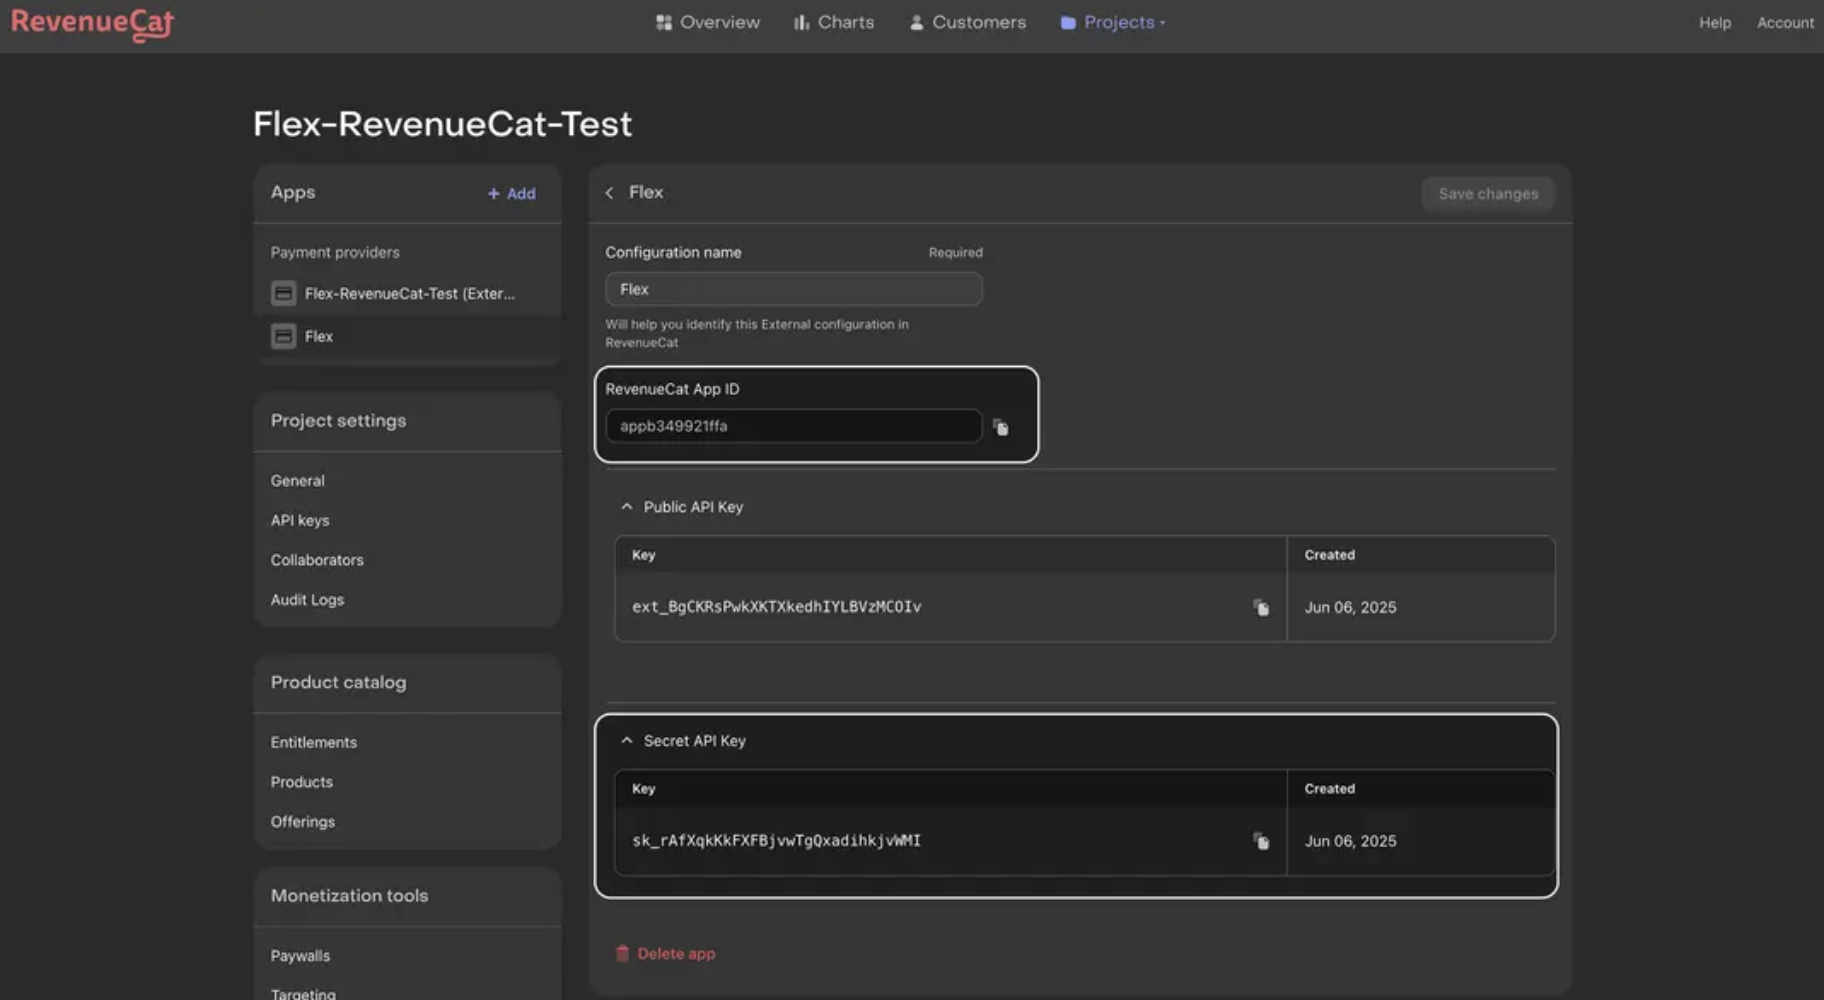Copy the RevenueCat App ID
Image resolution: width=1824 pixels, height=1000 pixels.
pyautogui.click(x=1001, y=427)
